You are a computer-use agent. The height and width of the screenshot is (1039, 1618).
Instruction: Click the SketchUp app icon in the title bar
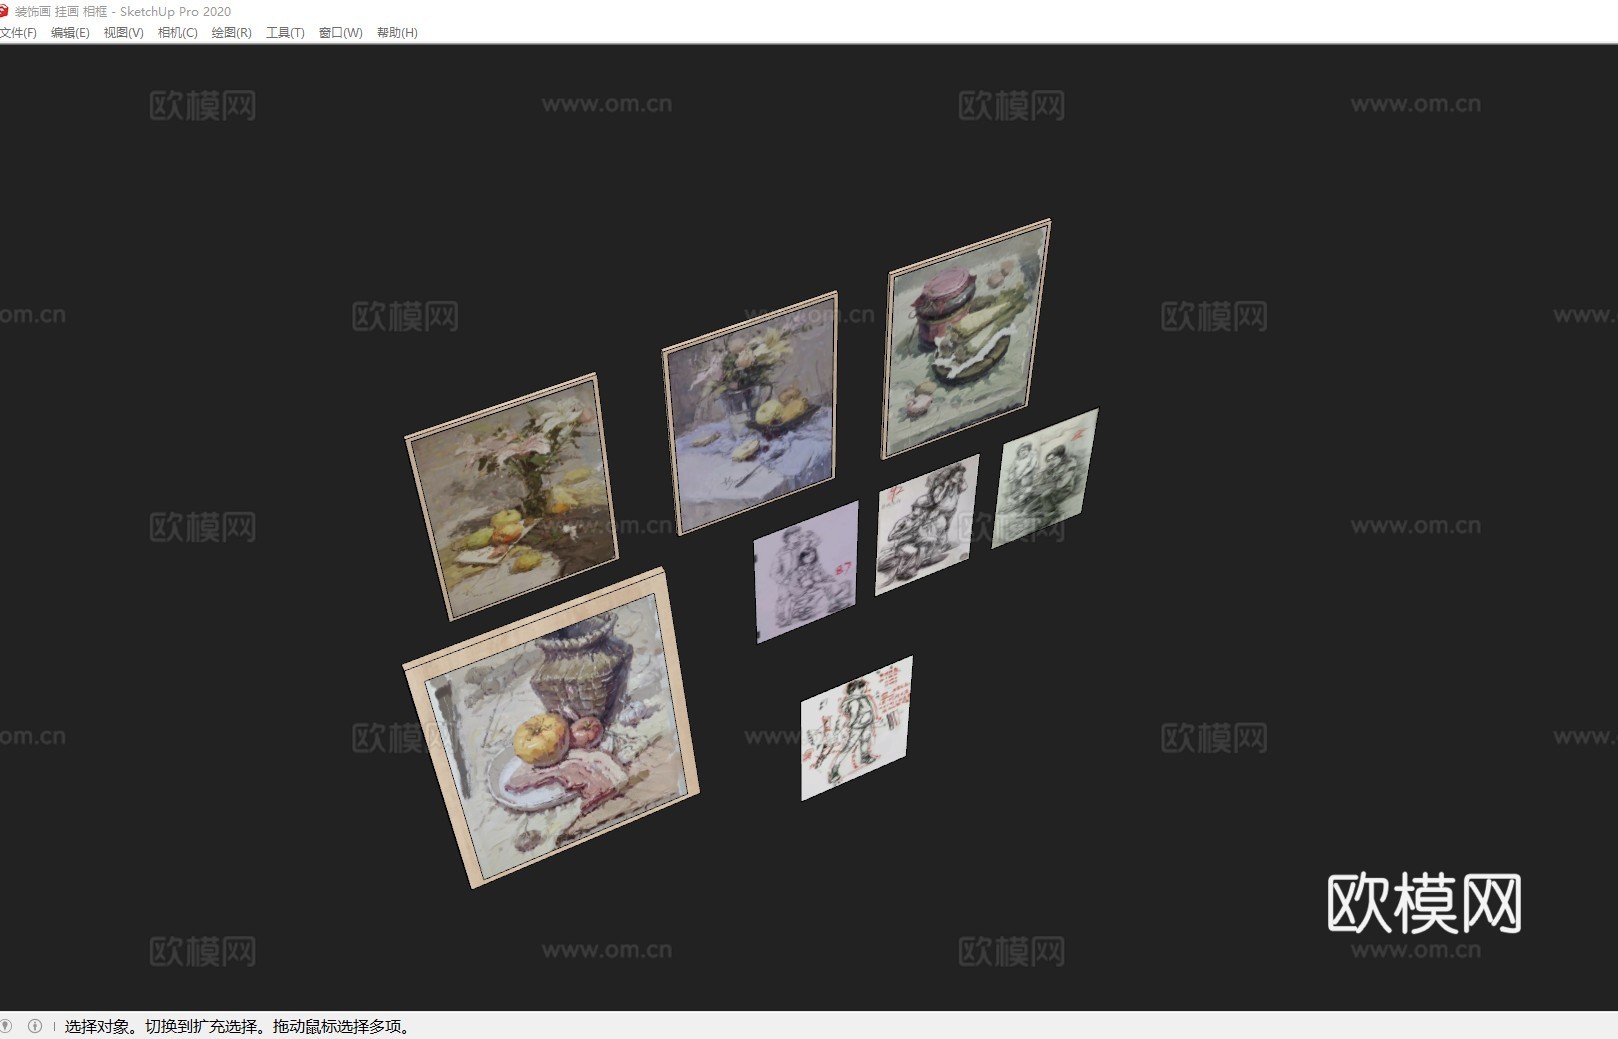click(x=4, y=11)
